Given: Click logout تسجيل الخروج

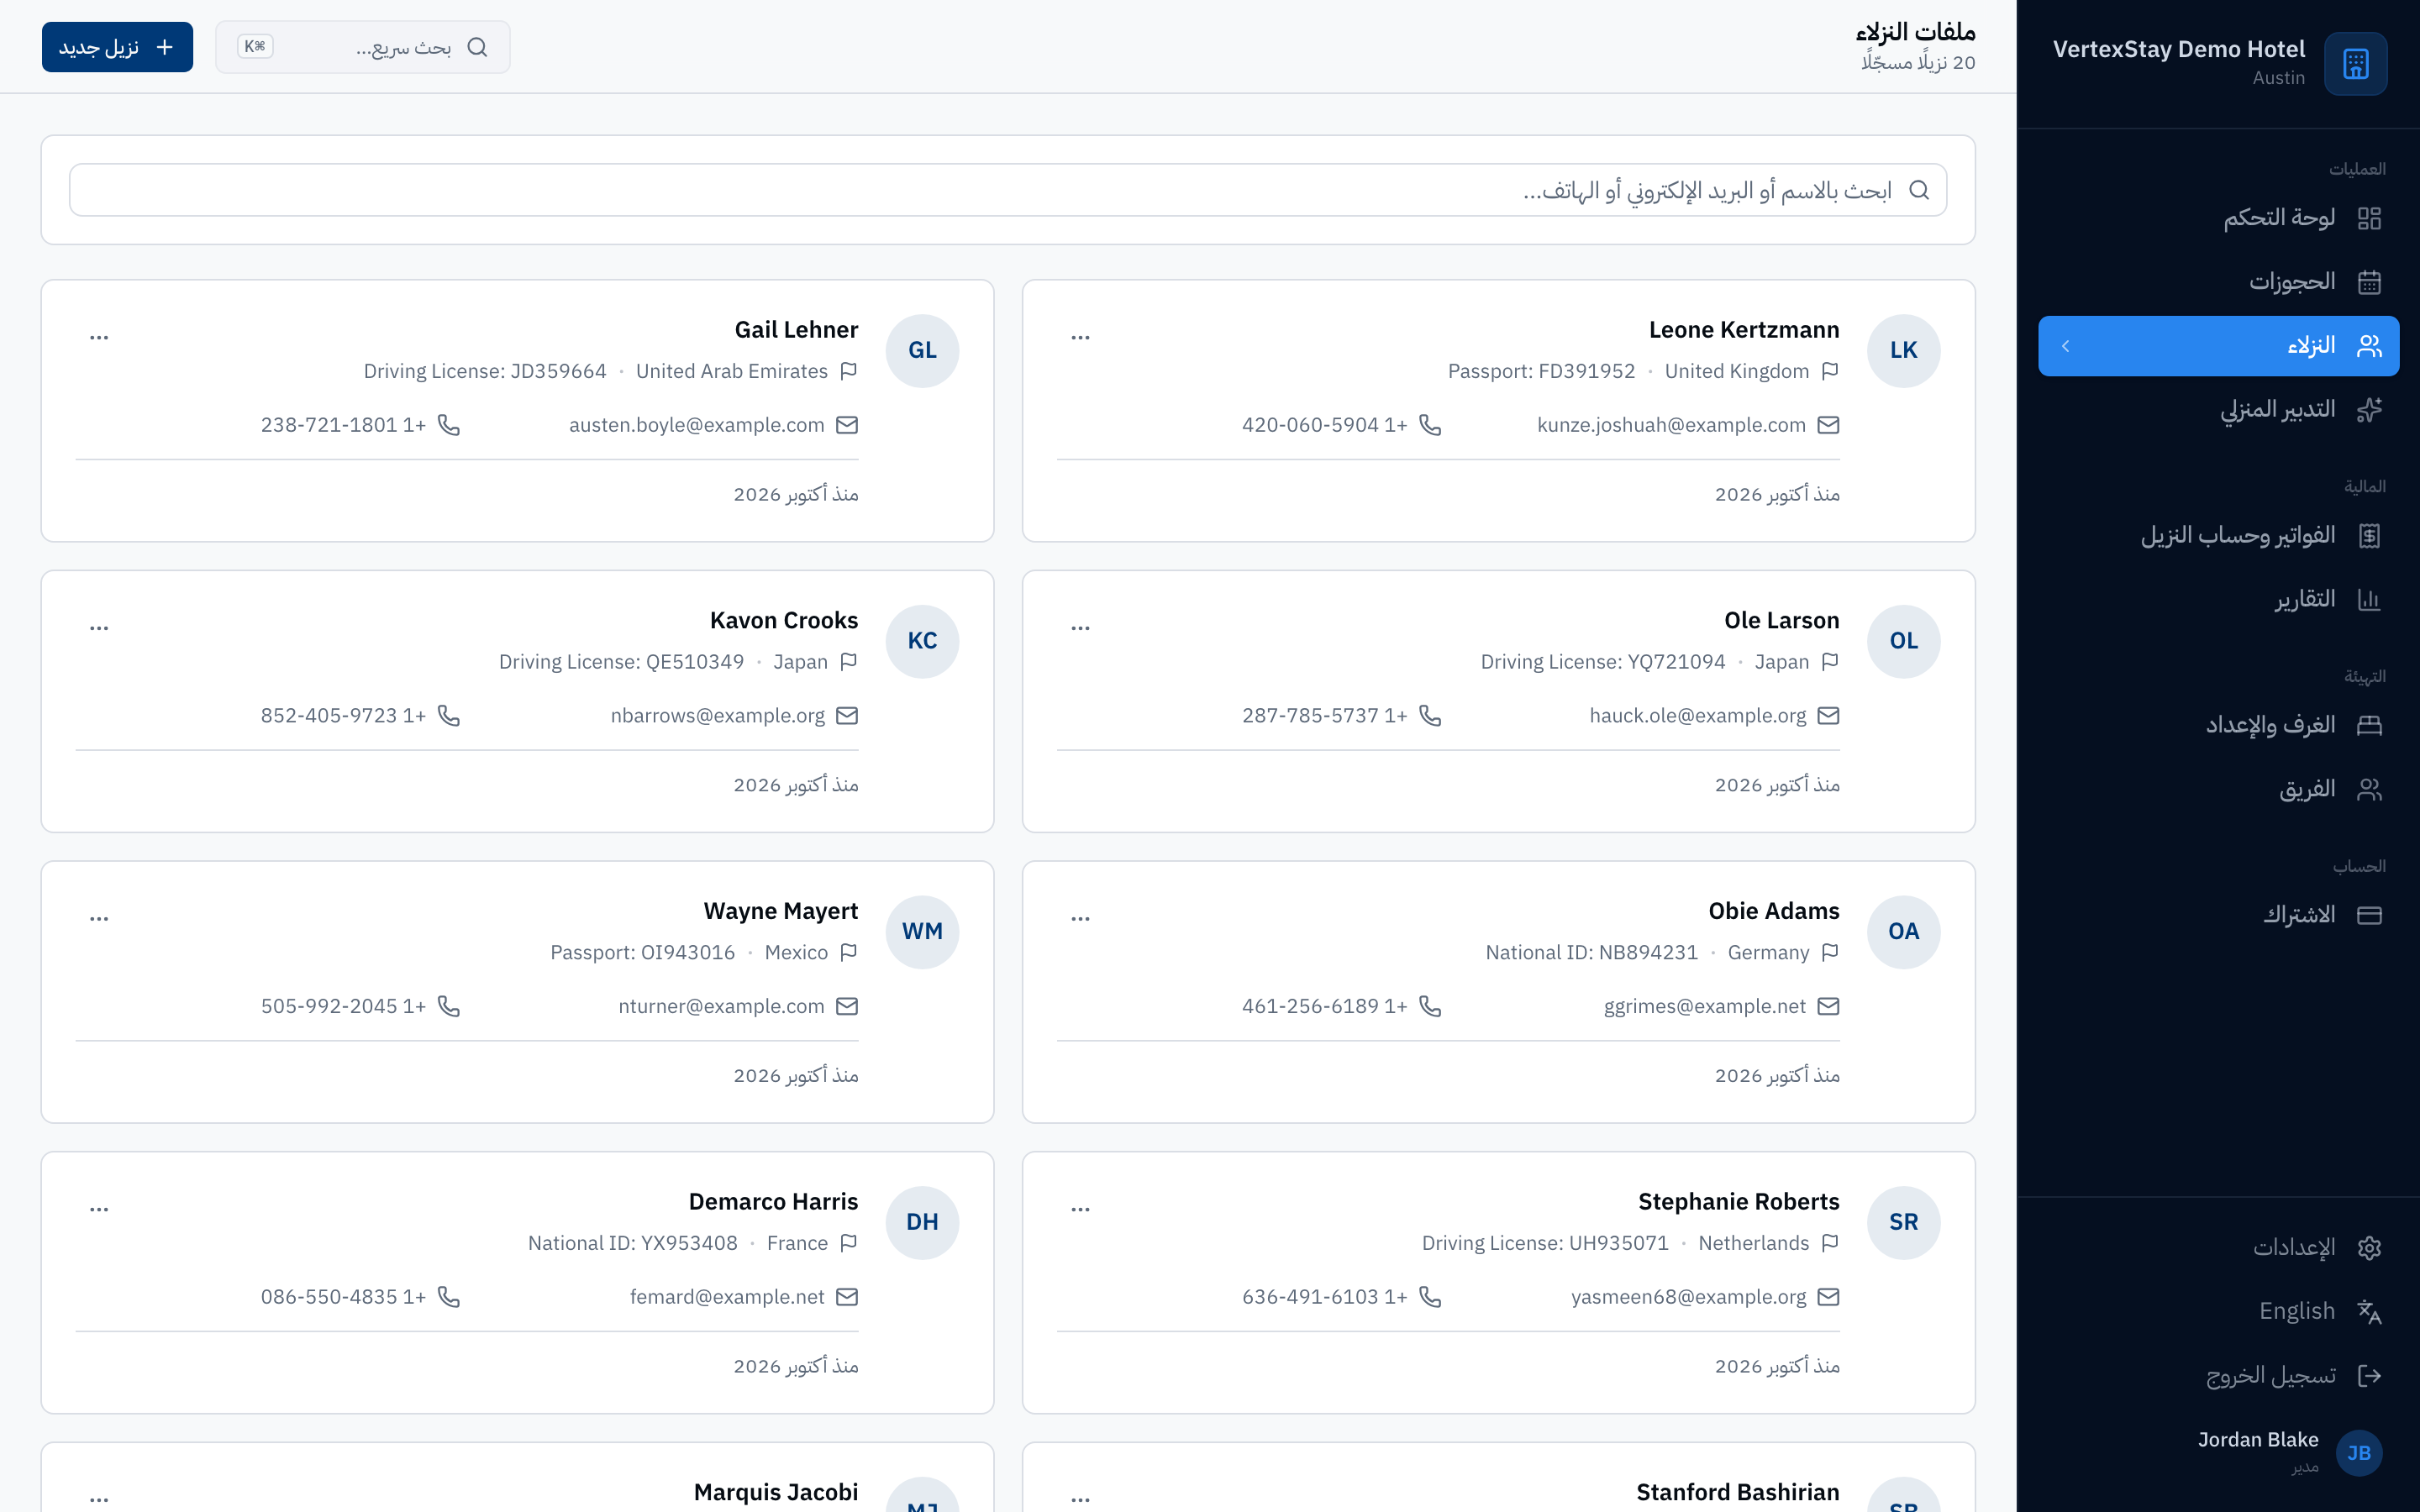Looking at the screenshot, I should 2218,1375.
